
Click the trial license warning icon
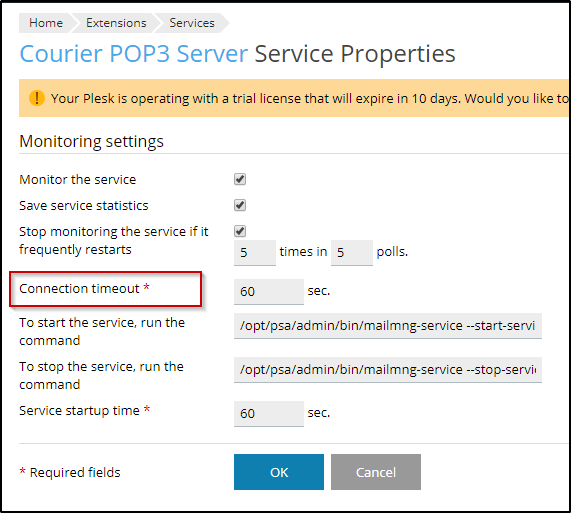coord(37,98)
